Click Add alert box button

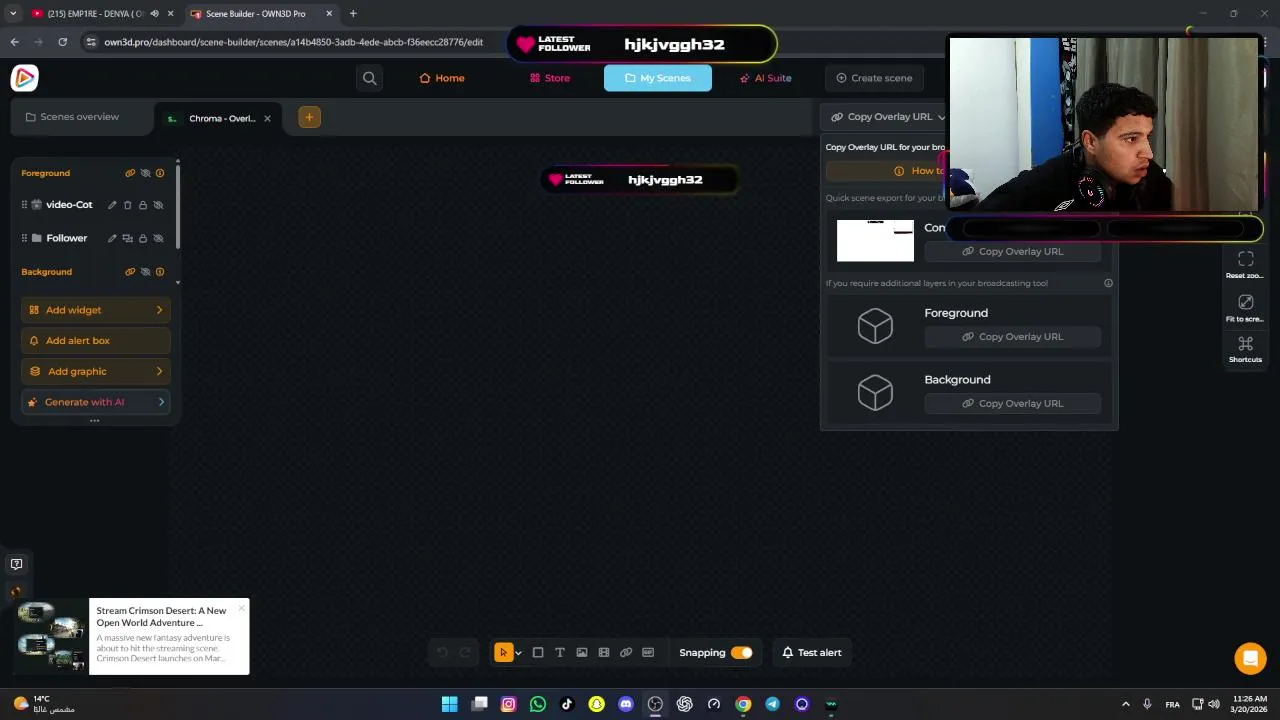pyautogui.click(x=96, y=341)
